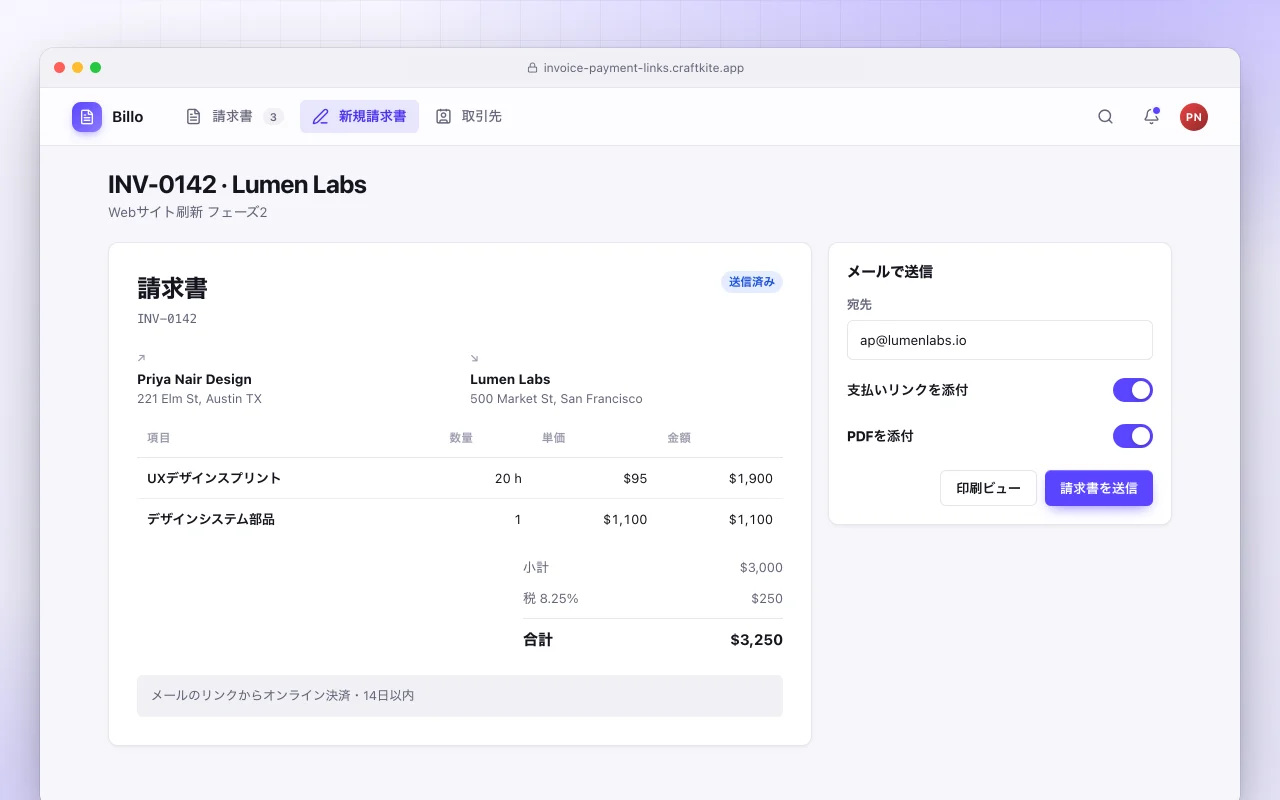
Task: Click the arrow icon above Priya Nair Design
Action: [141, 358]
